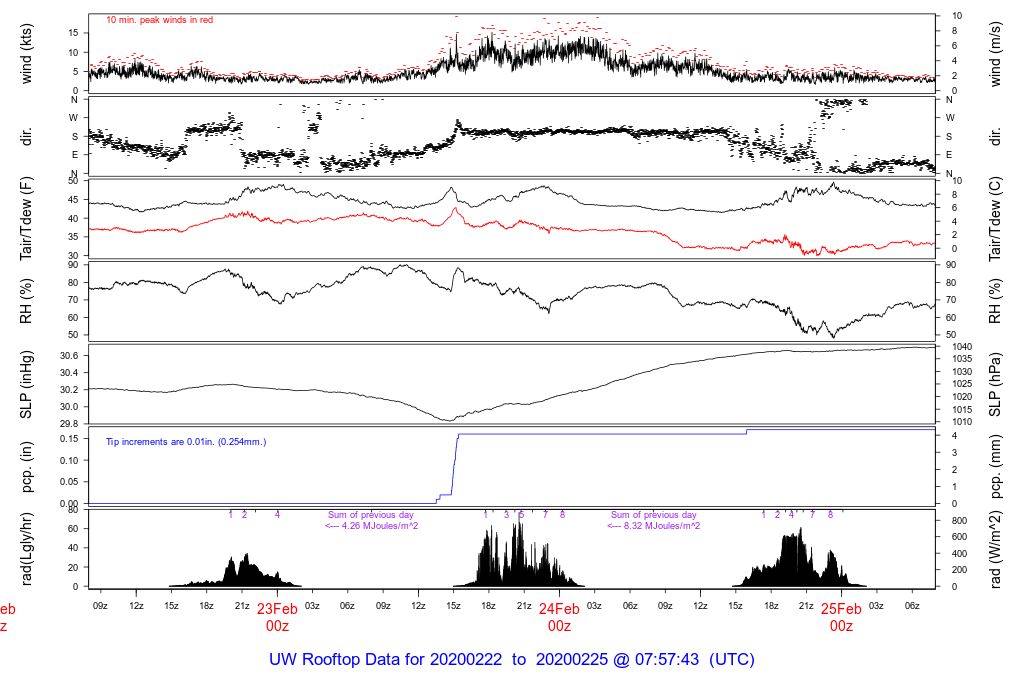Click the 'Tair/Tdew (F)' axis label
This screenshot has width=1024, height=700.
tap(26, 219)
